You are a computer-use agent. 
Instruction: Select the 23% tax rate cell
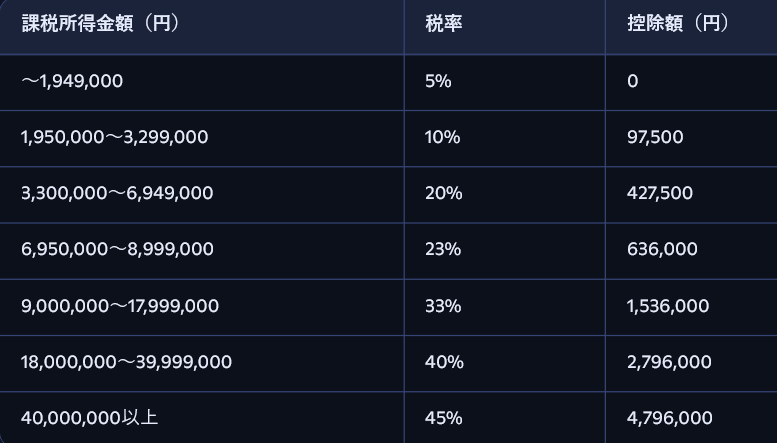pos(443,249)
